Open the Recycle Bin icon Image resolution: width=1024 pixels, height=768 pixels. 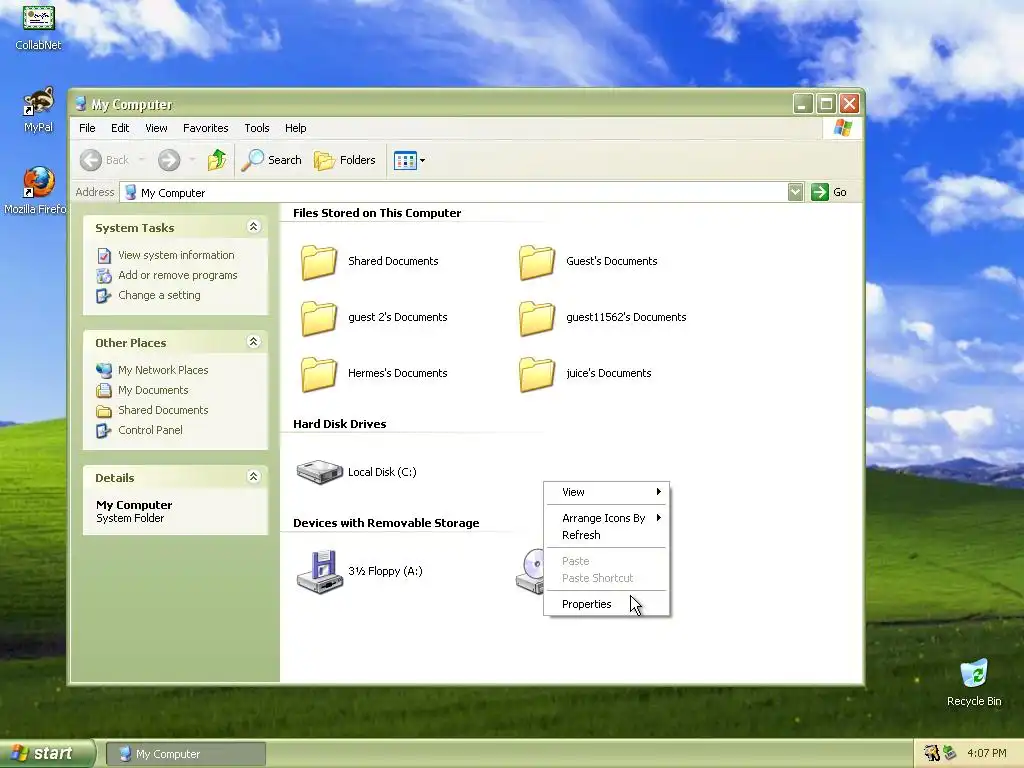coord(974,682)
